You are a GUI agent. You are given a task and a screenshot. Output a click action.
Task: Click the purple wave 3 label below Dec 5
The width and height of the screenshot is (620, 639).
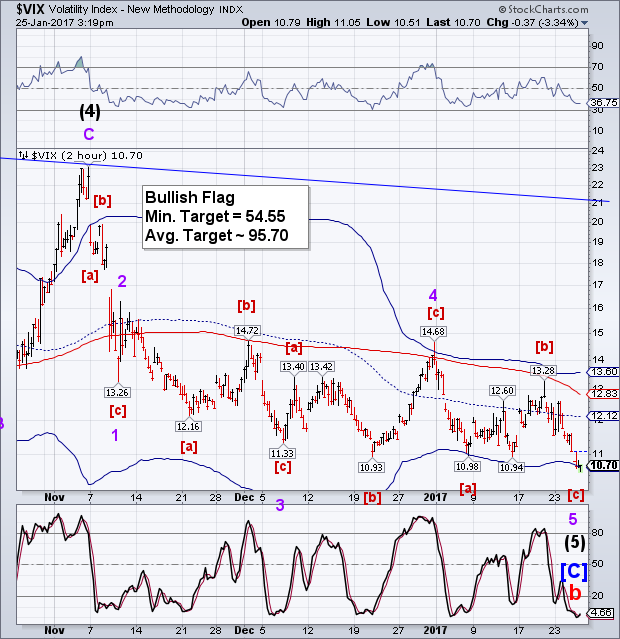coord(280,506)
